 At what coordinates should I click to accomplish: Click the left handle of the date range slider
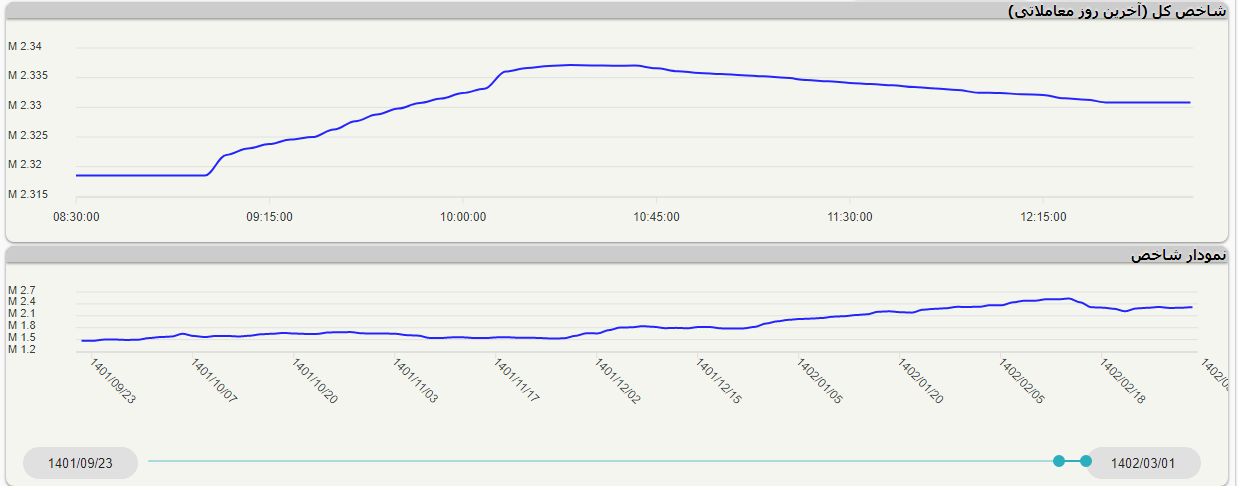click(x=1059, y=461)
